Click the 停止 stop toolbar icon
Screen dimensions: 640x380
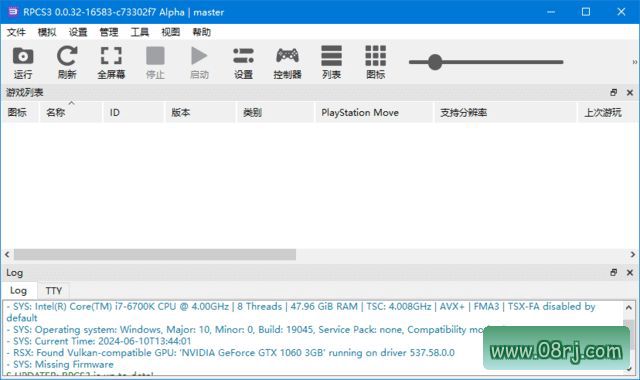coord(155,62)
